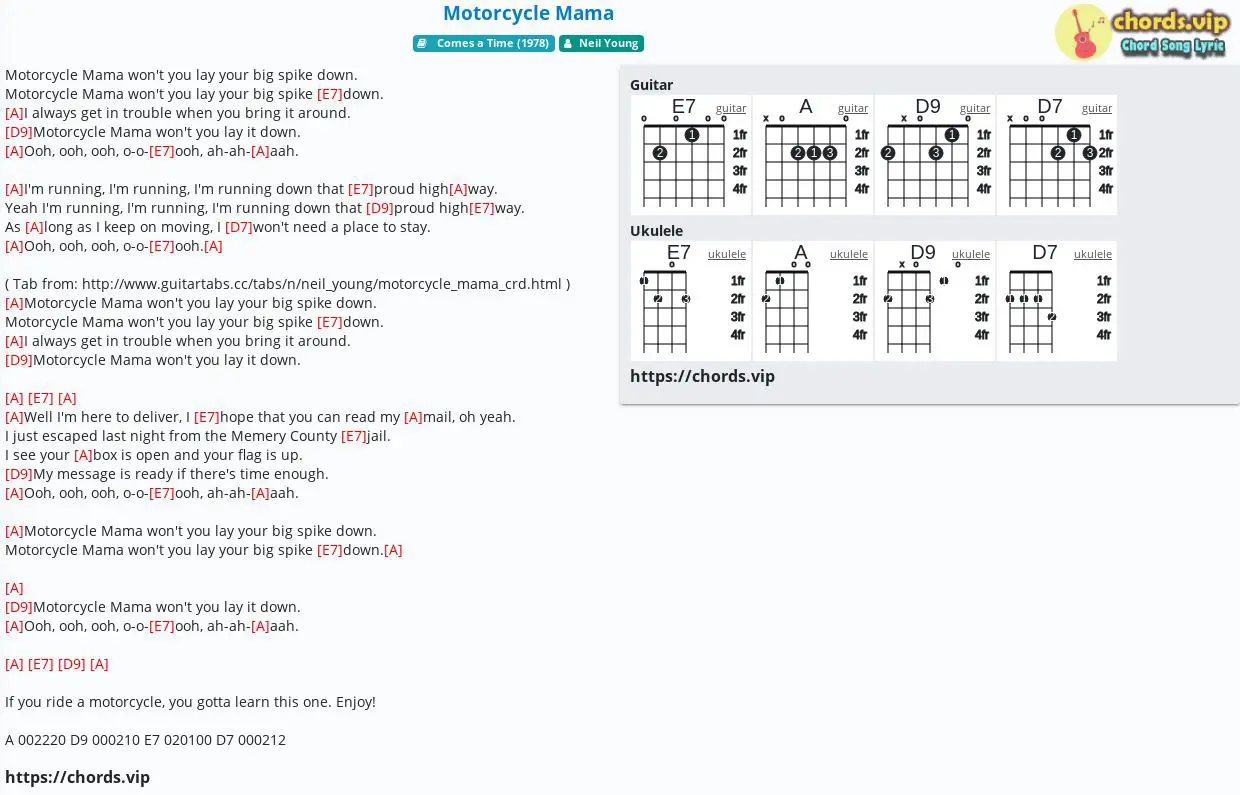Click "If you ride a motorcycle" note text

(190, 702)
